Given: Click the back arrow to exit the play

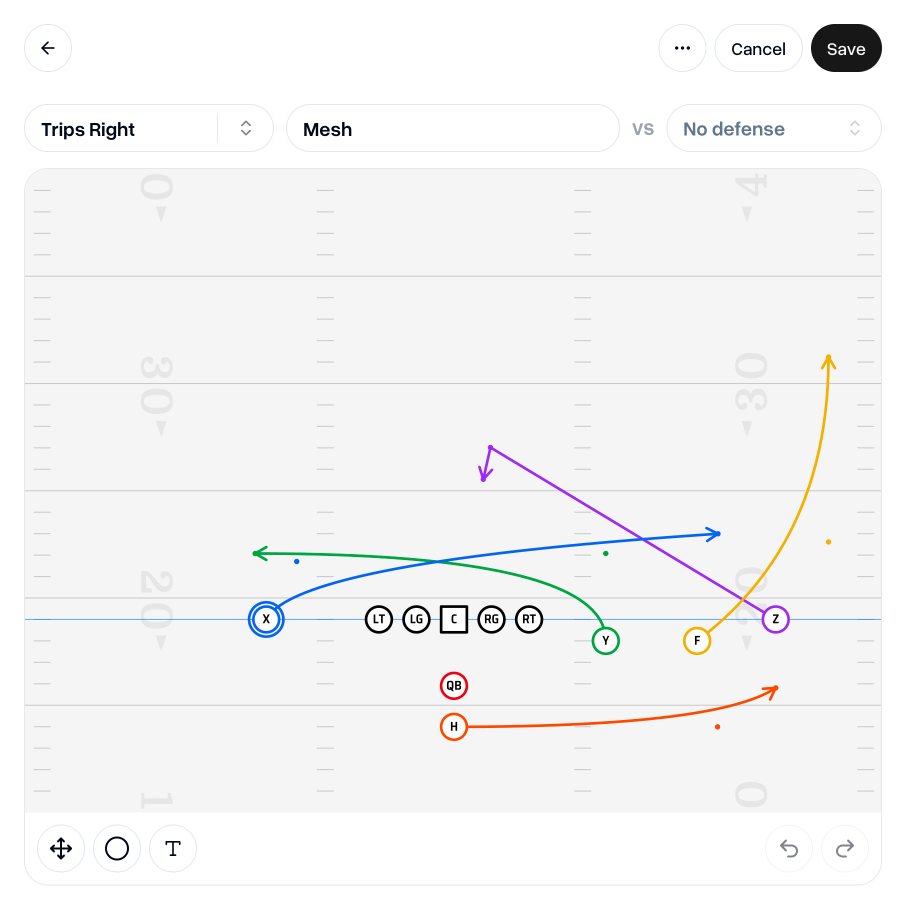Looking at the screenshot, I should [48, 48].
